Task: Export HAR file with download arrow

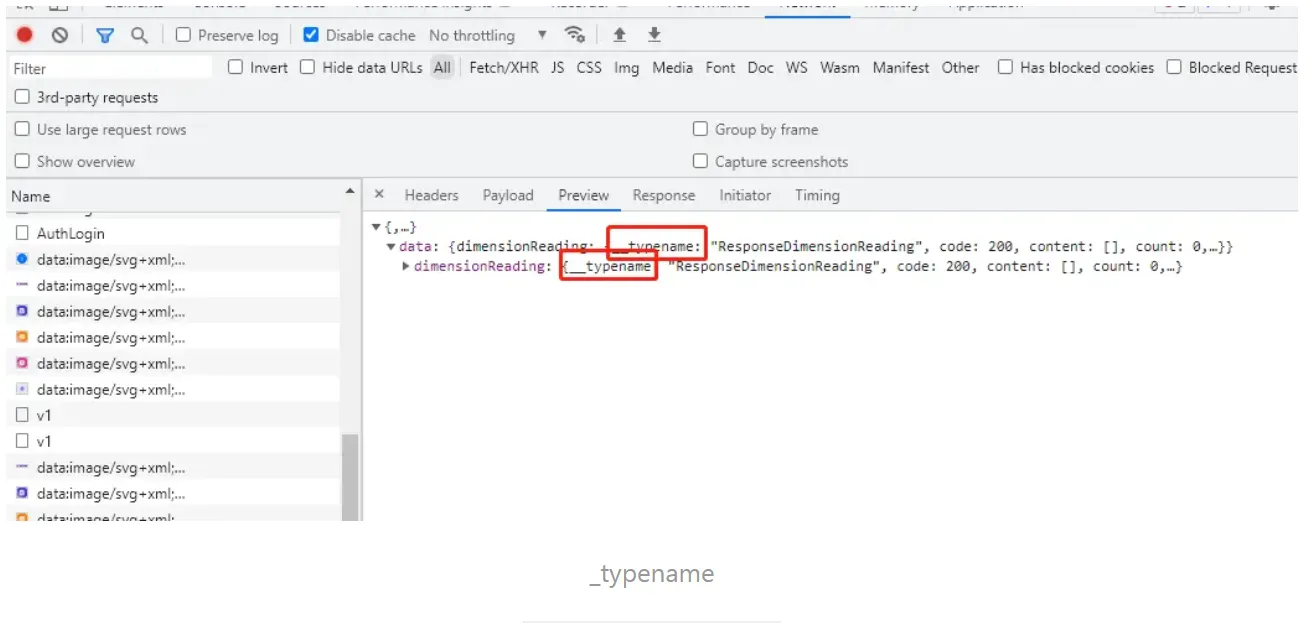Action: [654, 35]
